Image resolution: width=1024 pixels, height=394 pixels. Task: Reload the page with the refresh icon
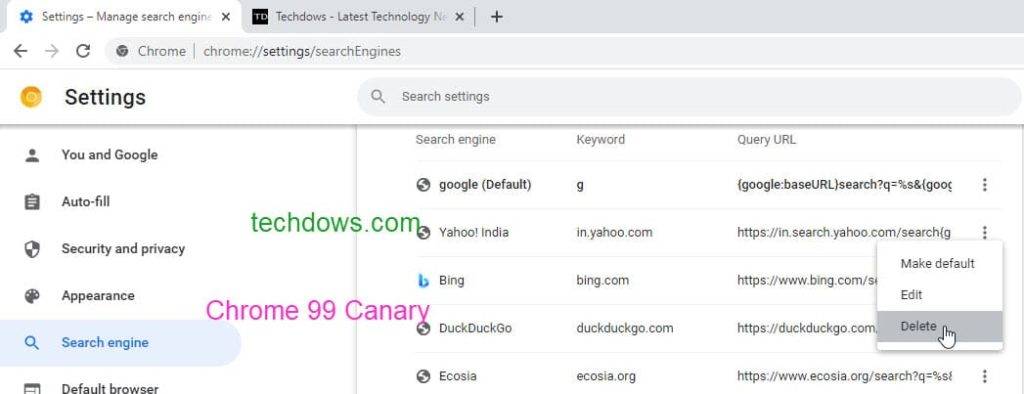pos(83,51)
